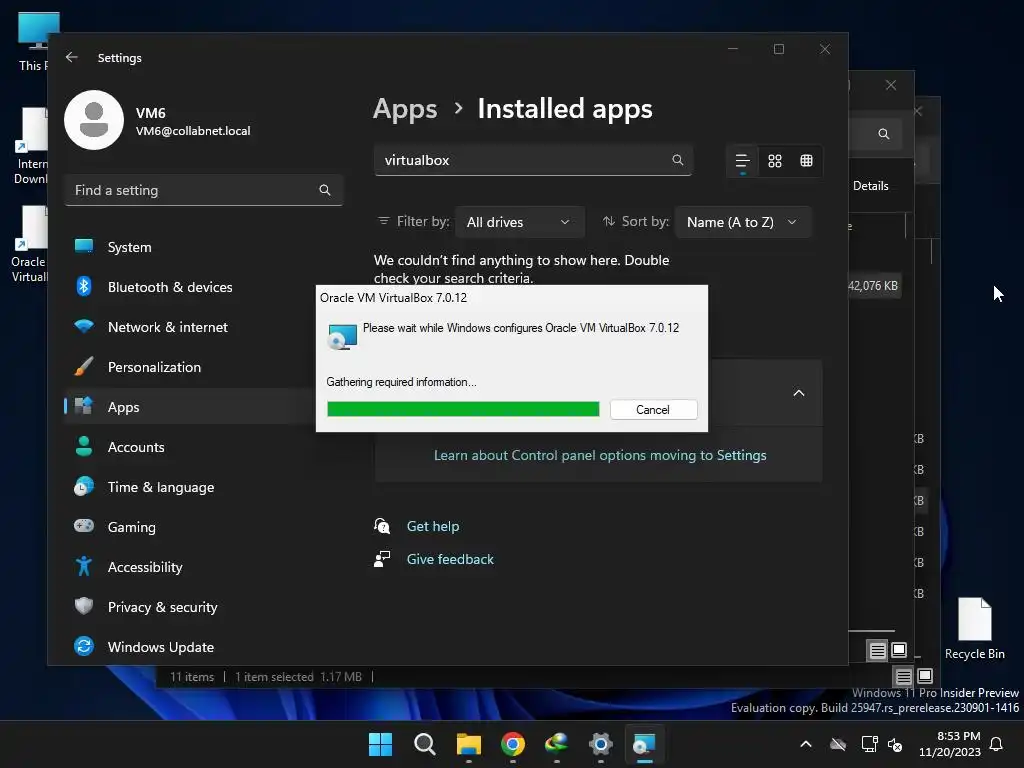Click the VirtualBox installer disc icon
This screenshot has width=1024, height=768.
pyautogui.click(x=342, y=336)
